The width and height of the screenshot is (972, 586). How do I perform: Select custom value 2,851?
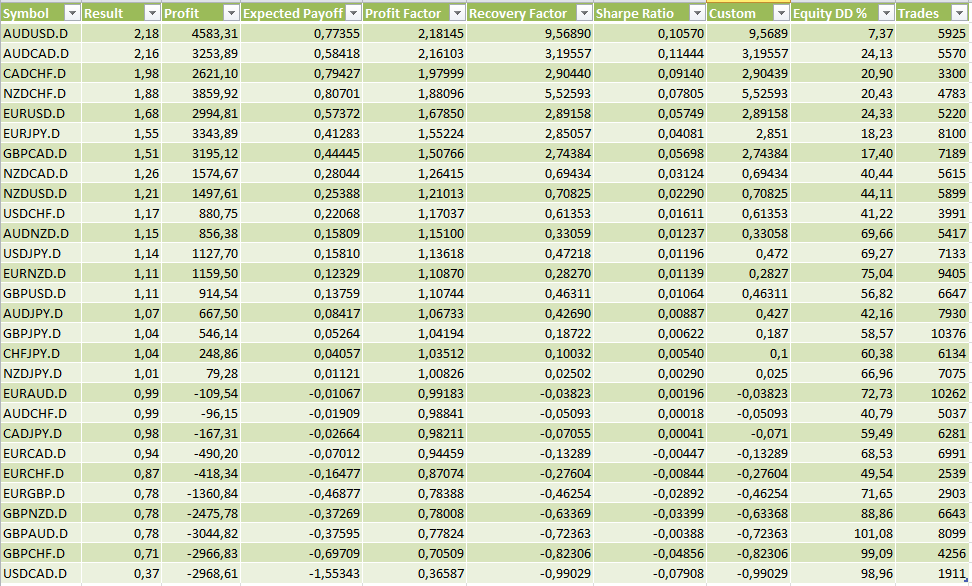tap(749, 133)
